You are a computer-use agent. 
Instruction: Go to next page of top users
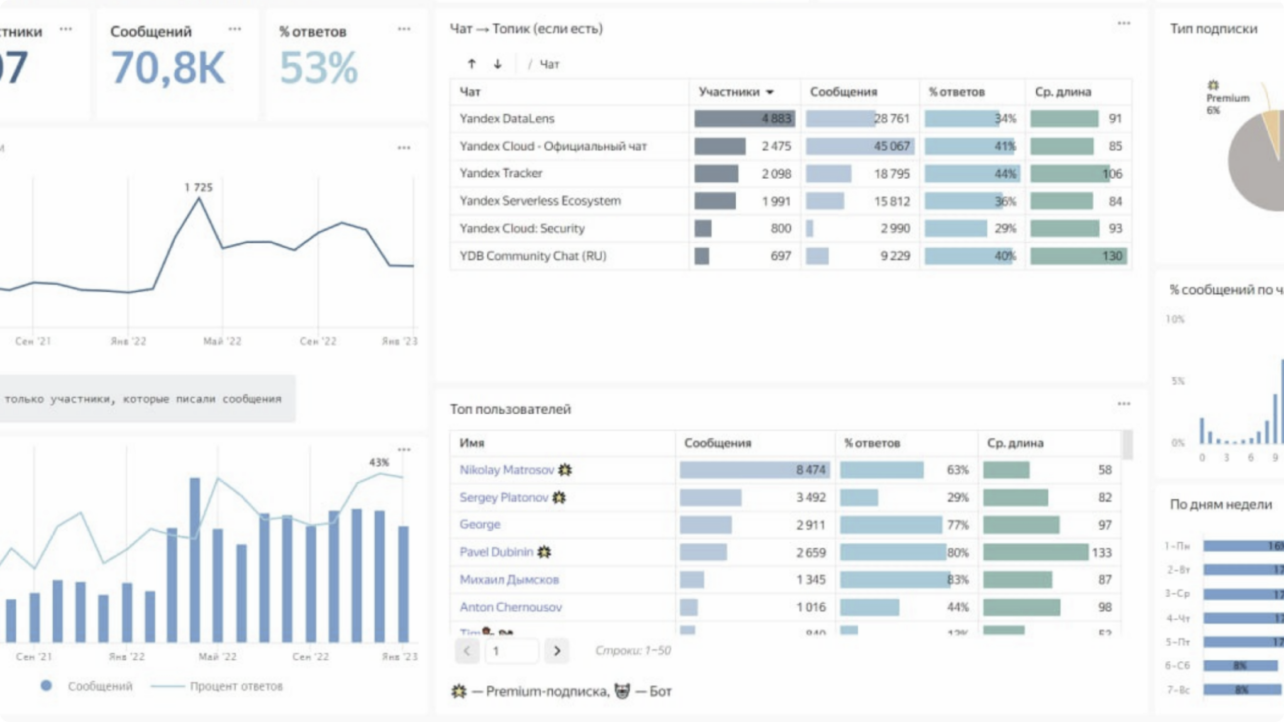pyautogui.click(x=557, y=651)
